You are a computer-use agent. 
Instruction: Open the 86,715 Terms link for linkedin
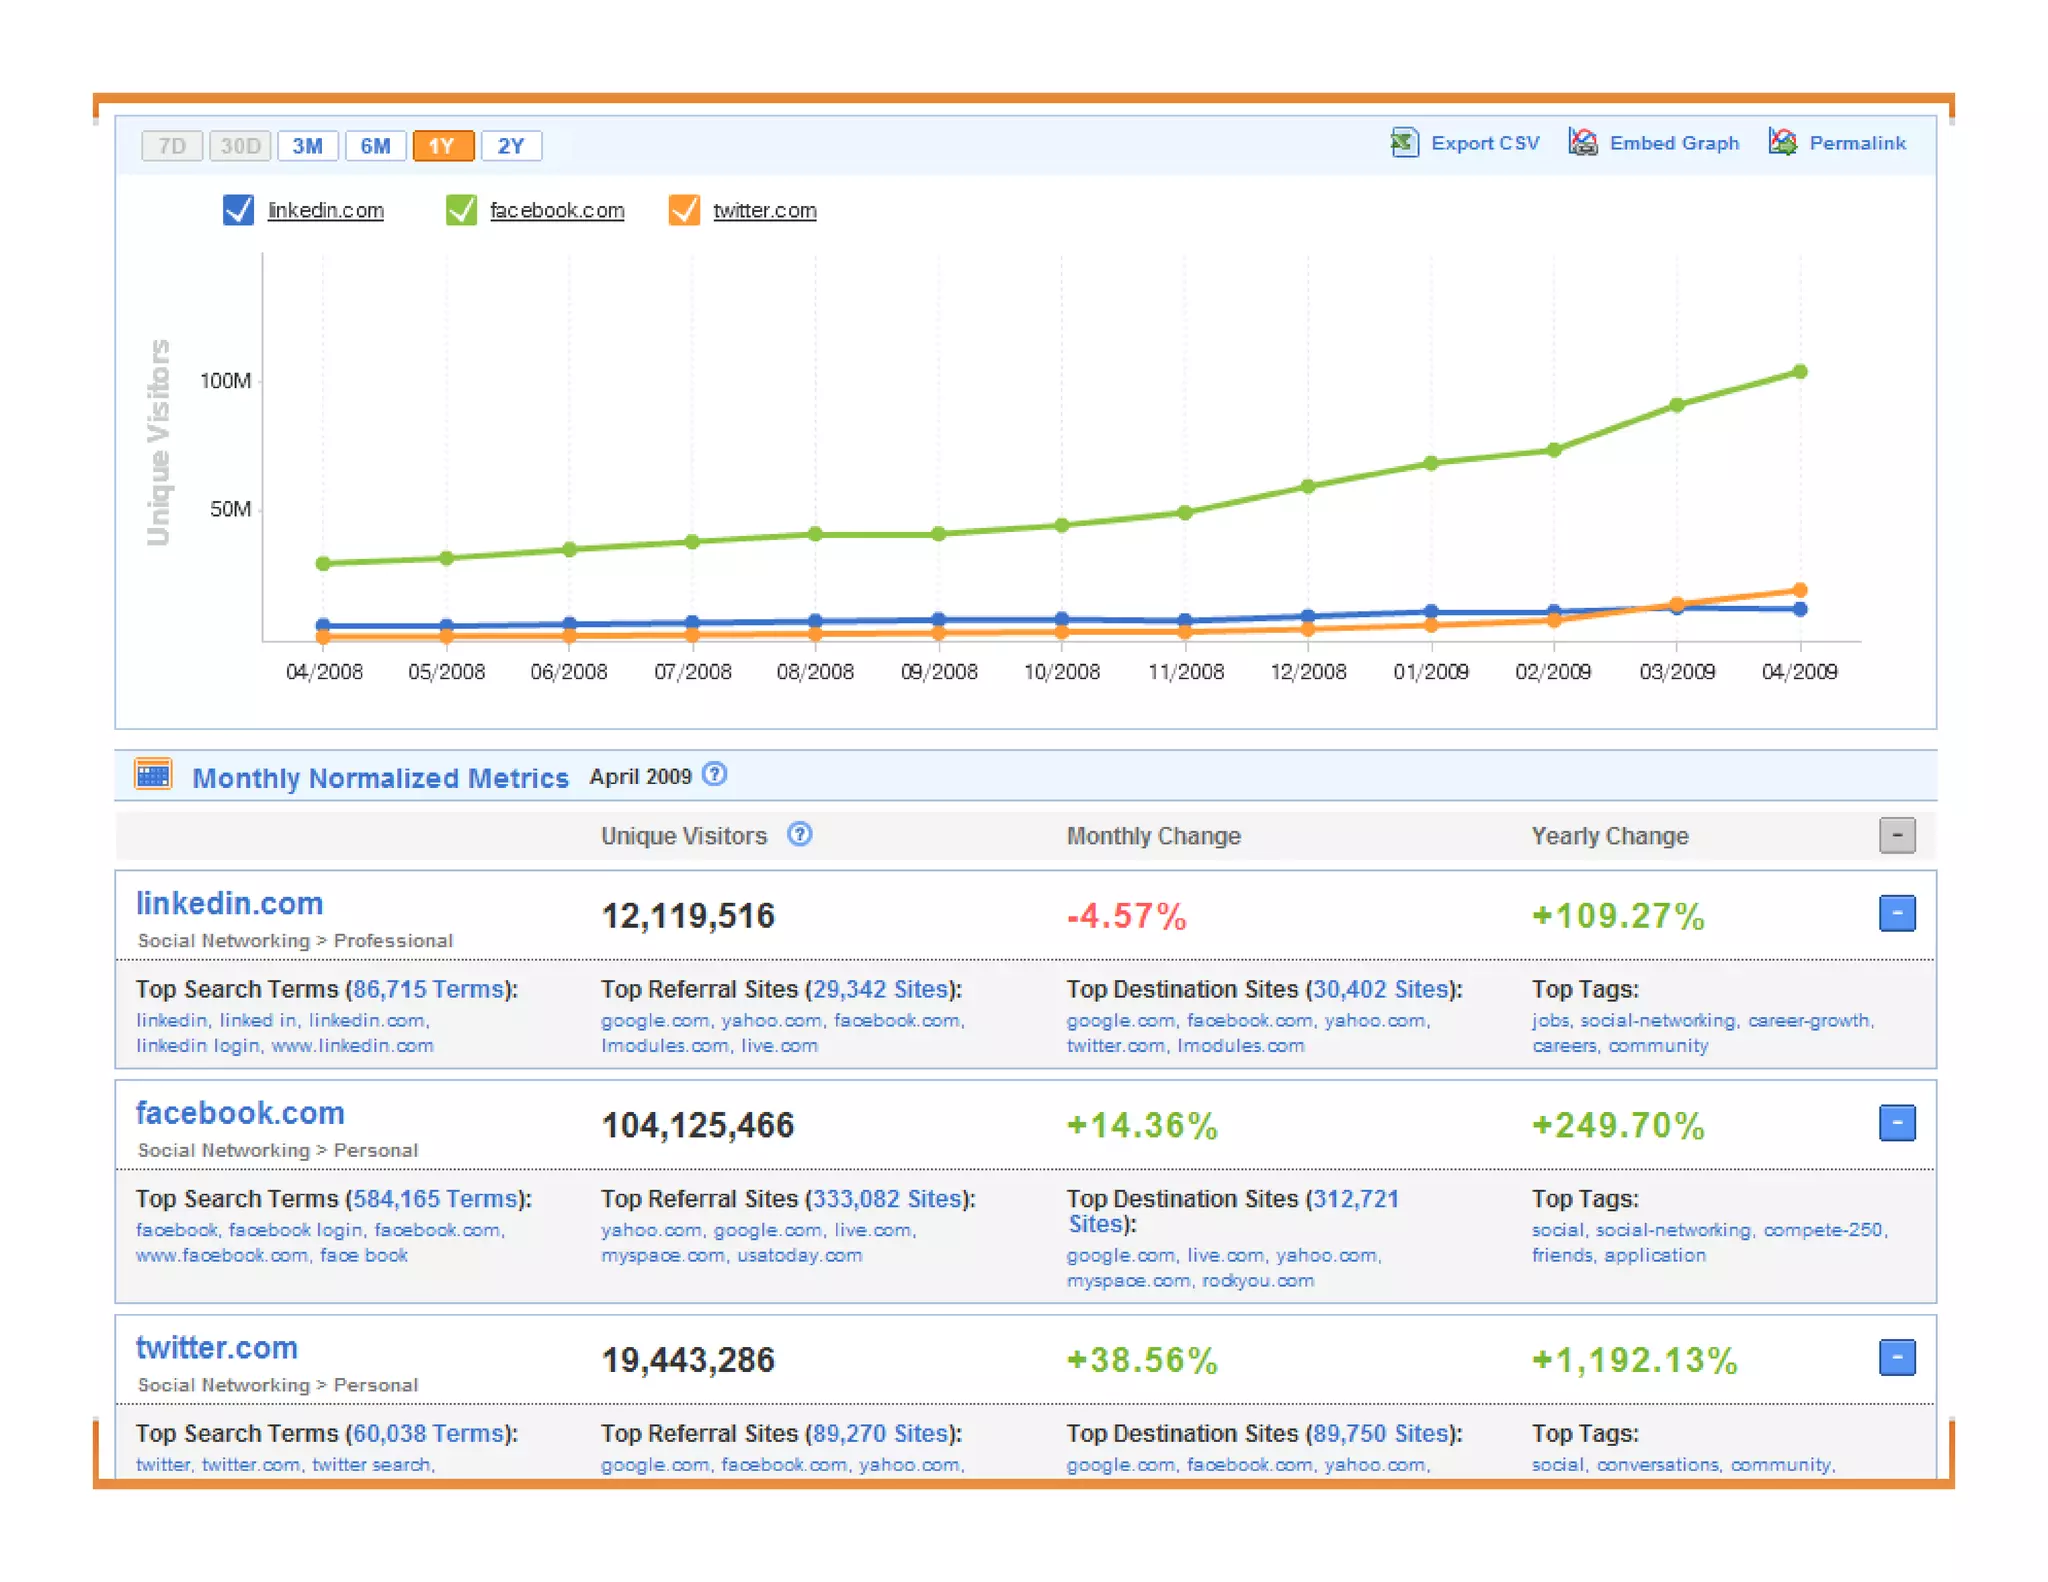click(x=428, y=989)
